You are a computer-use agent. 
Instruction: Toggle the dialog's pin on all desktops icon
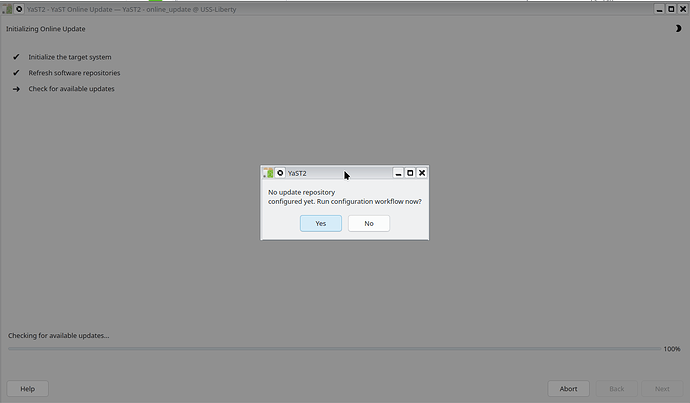tap(280, 173)
